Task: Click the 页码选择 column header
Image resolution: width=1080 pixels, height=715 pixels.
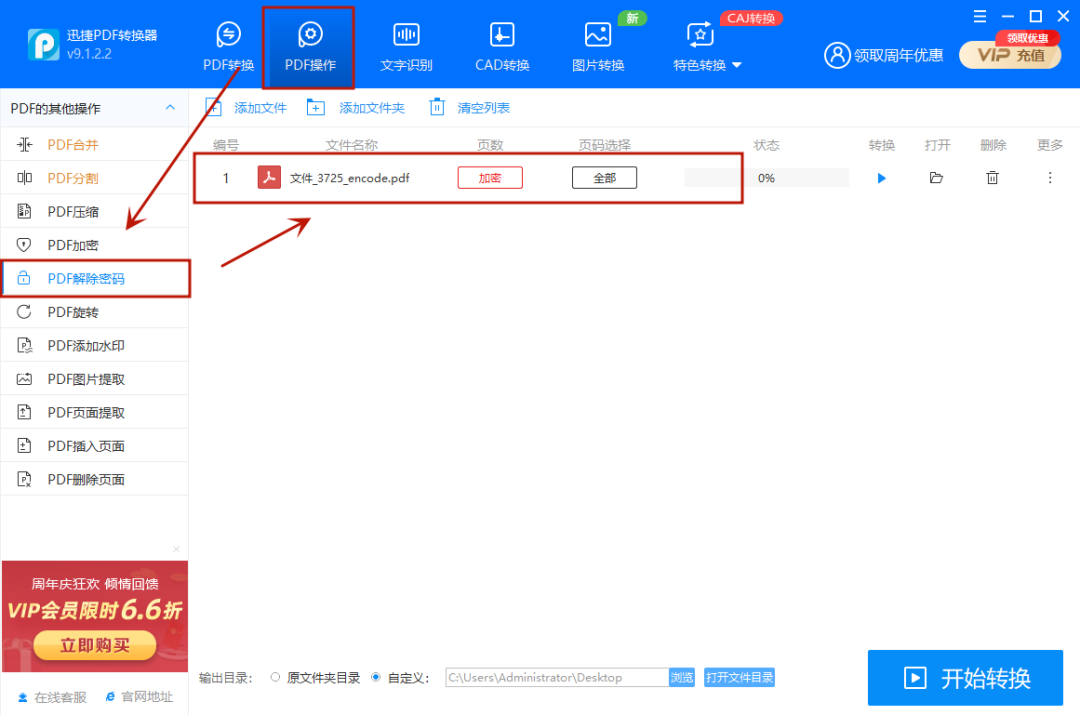Action: point(604,145)
